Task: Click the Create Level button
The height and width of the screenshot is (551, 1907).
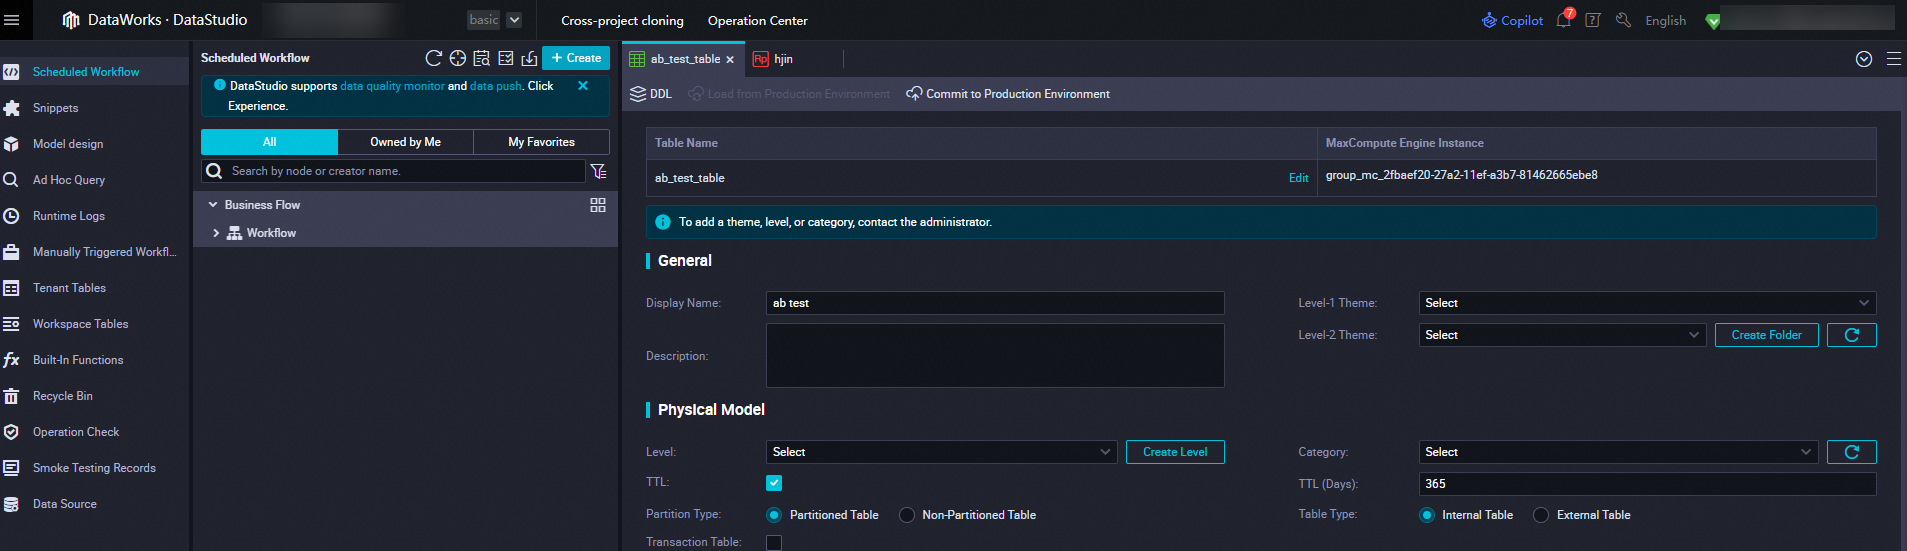Action: pyautogui.click(x=1175, y=452)
